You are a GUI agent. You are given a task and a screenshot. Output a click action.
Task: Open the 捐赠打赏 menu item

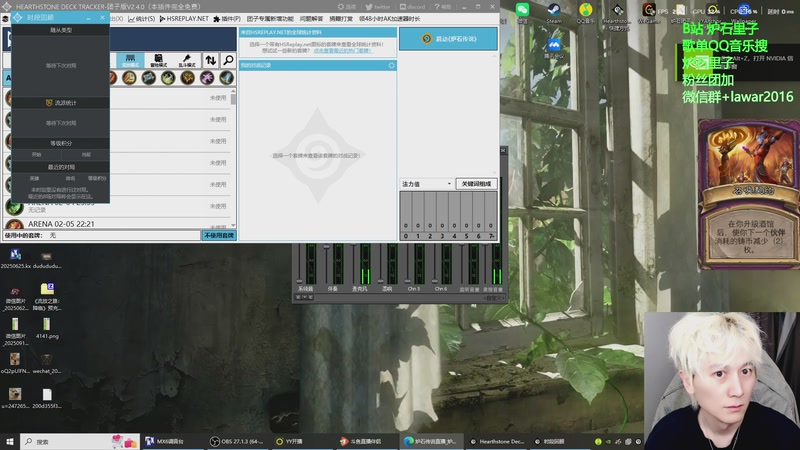tap(341, 18)
